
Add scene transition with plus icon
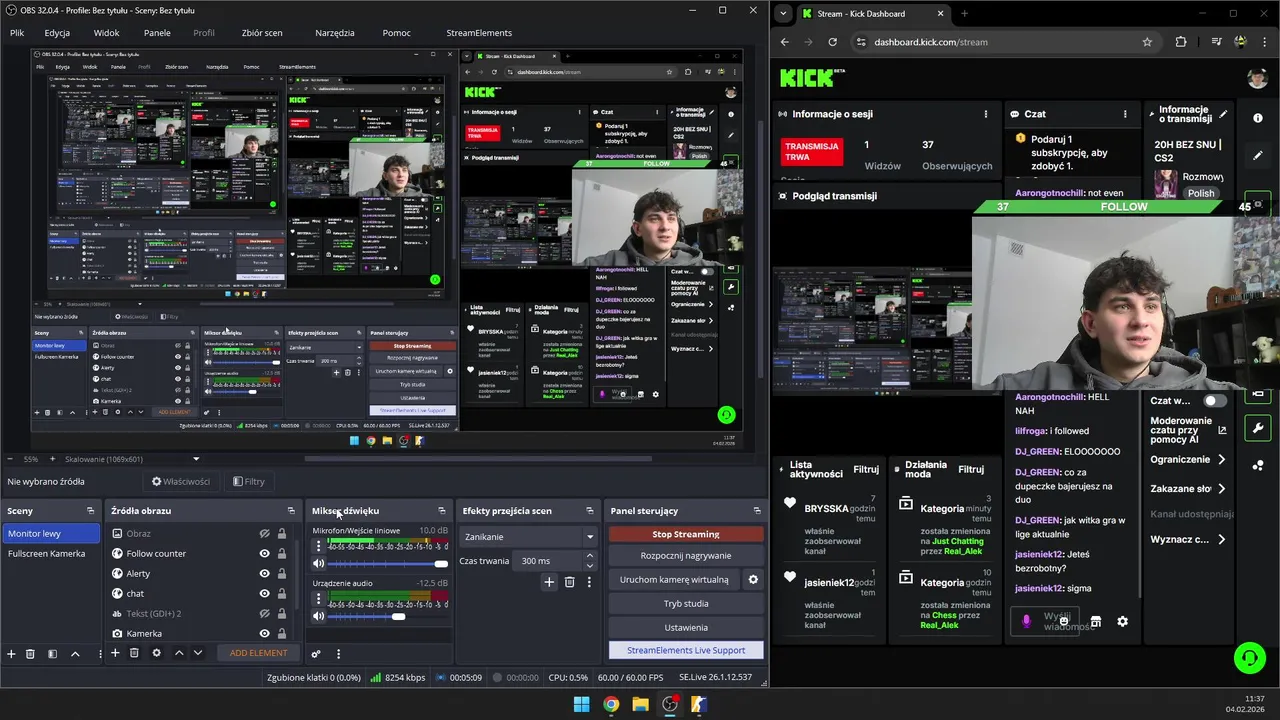coord(549,582)
